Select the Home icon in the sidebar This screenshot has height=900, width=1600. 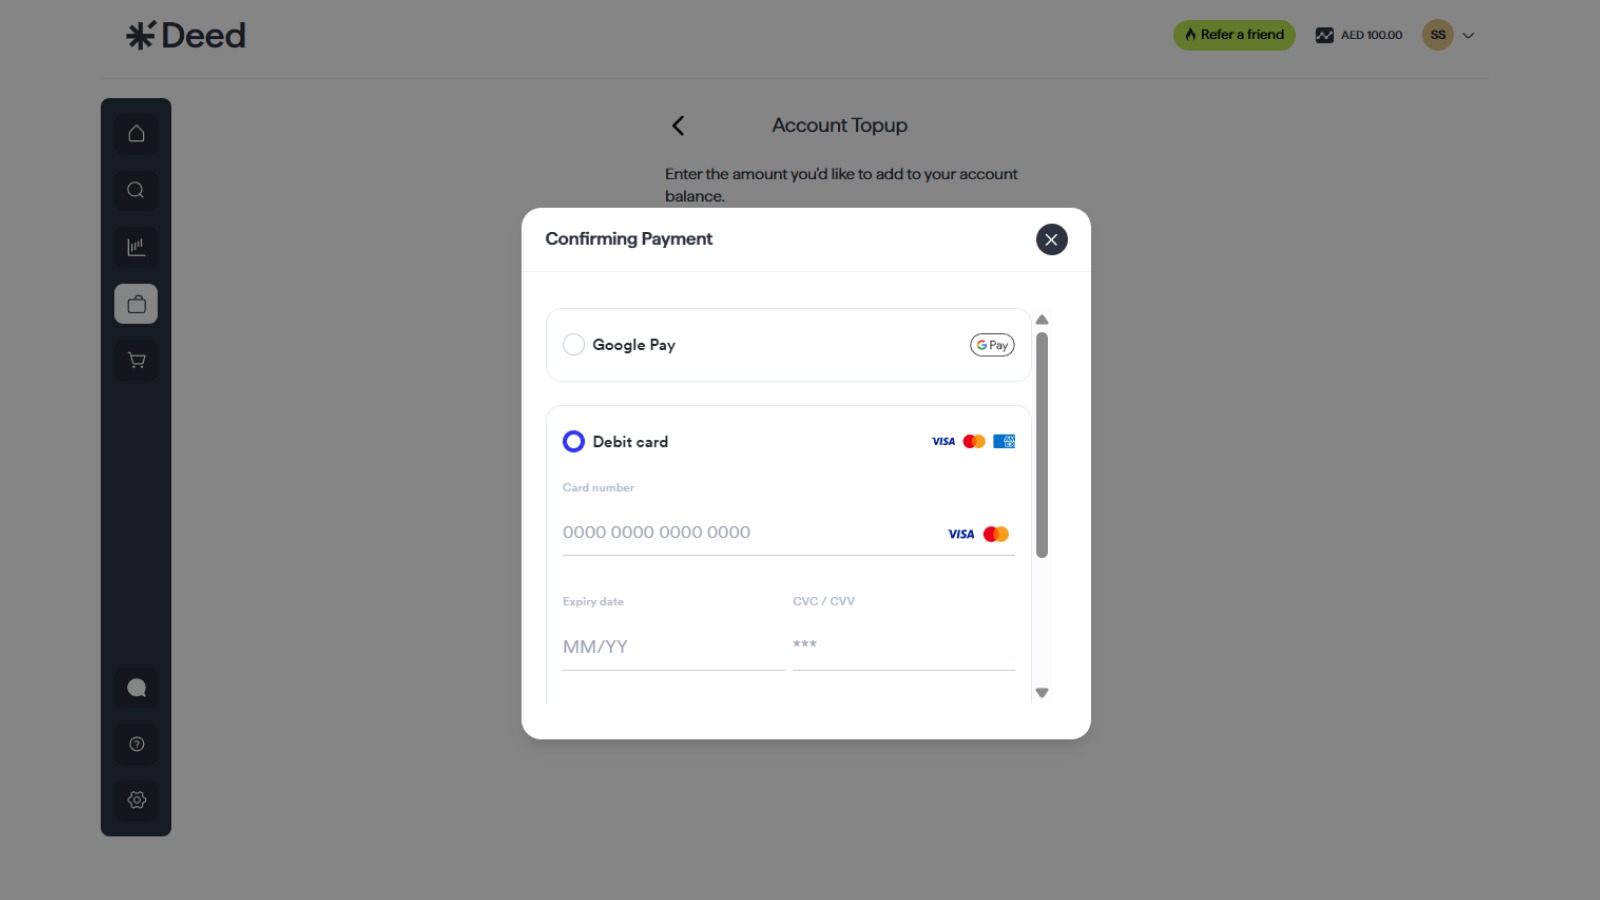(136, 134)
